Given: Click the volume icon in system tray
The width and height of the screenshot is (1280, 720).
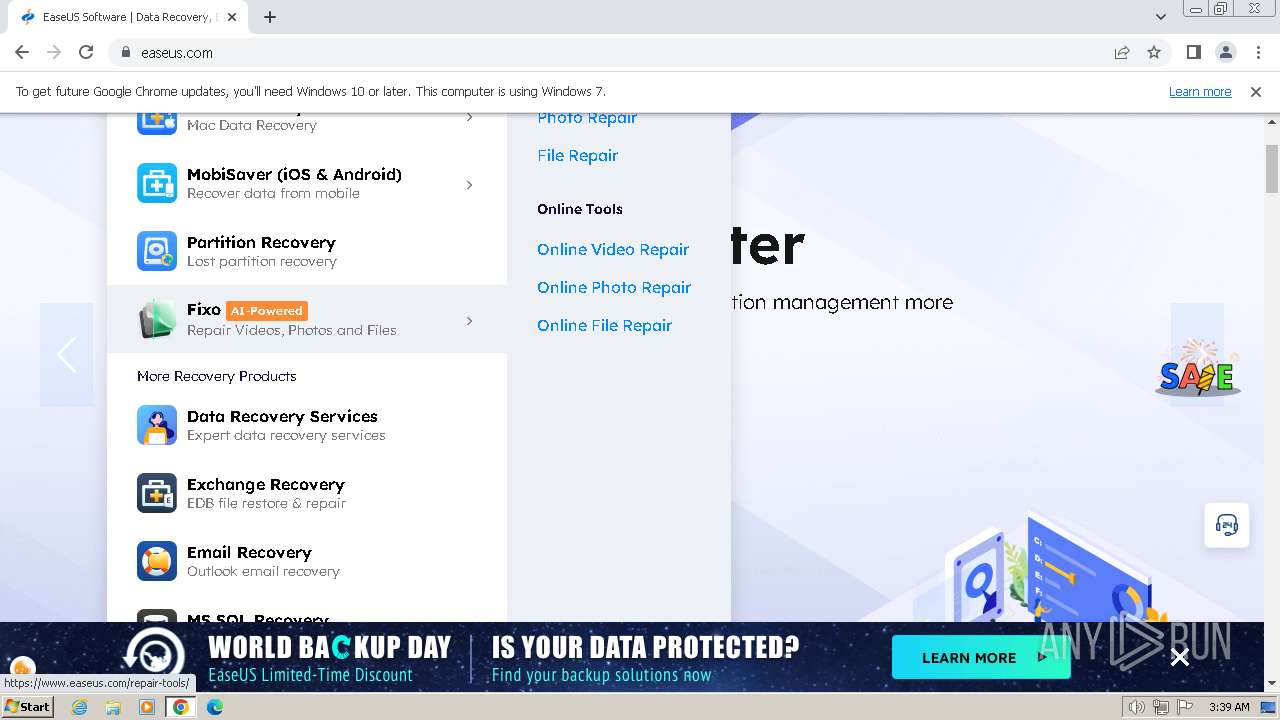Looking at the screenshot, I should pyautogui.click(x=1137, y=707).
